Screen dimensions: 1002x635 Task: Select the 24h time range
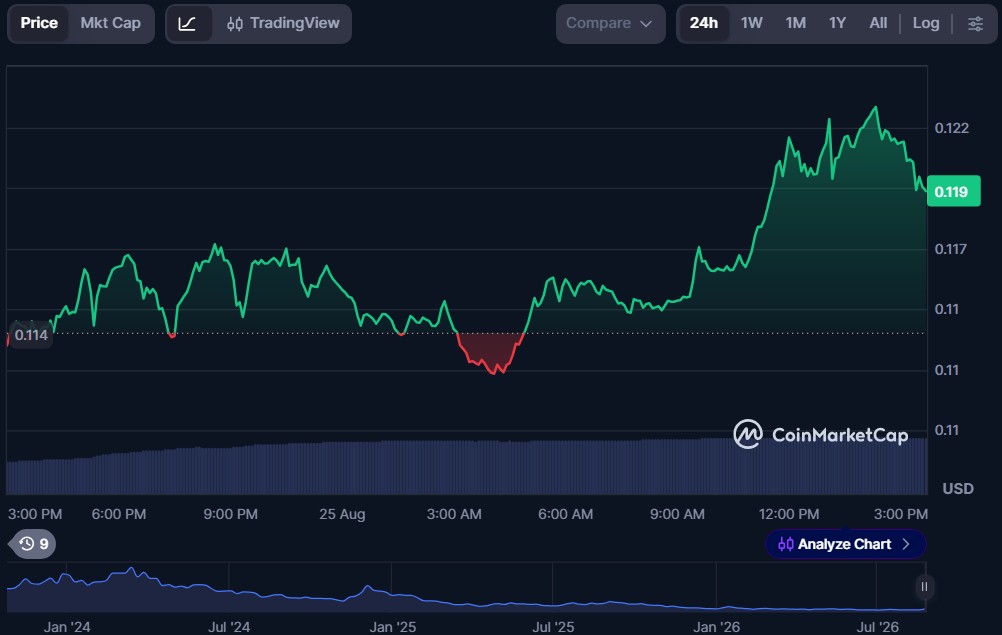(x=704, y=23)
